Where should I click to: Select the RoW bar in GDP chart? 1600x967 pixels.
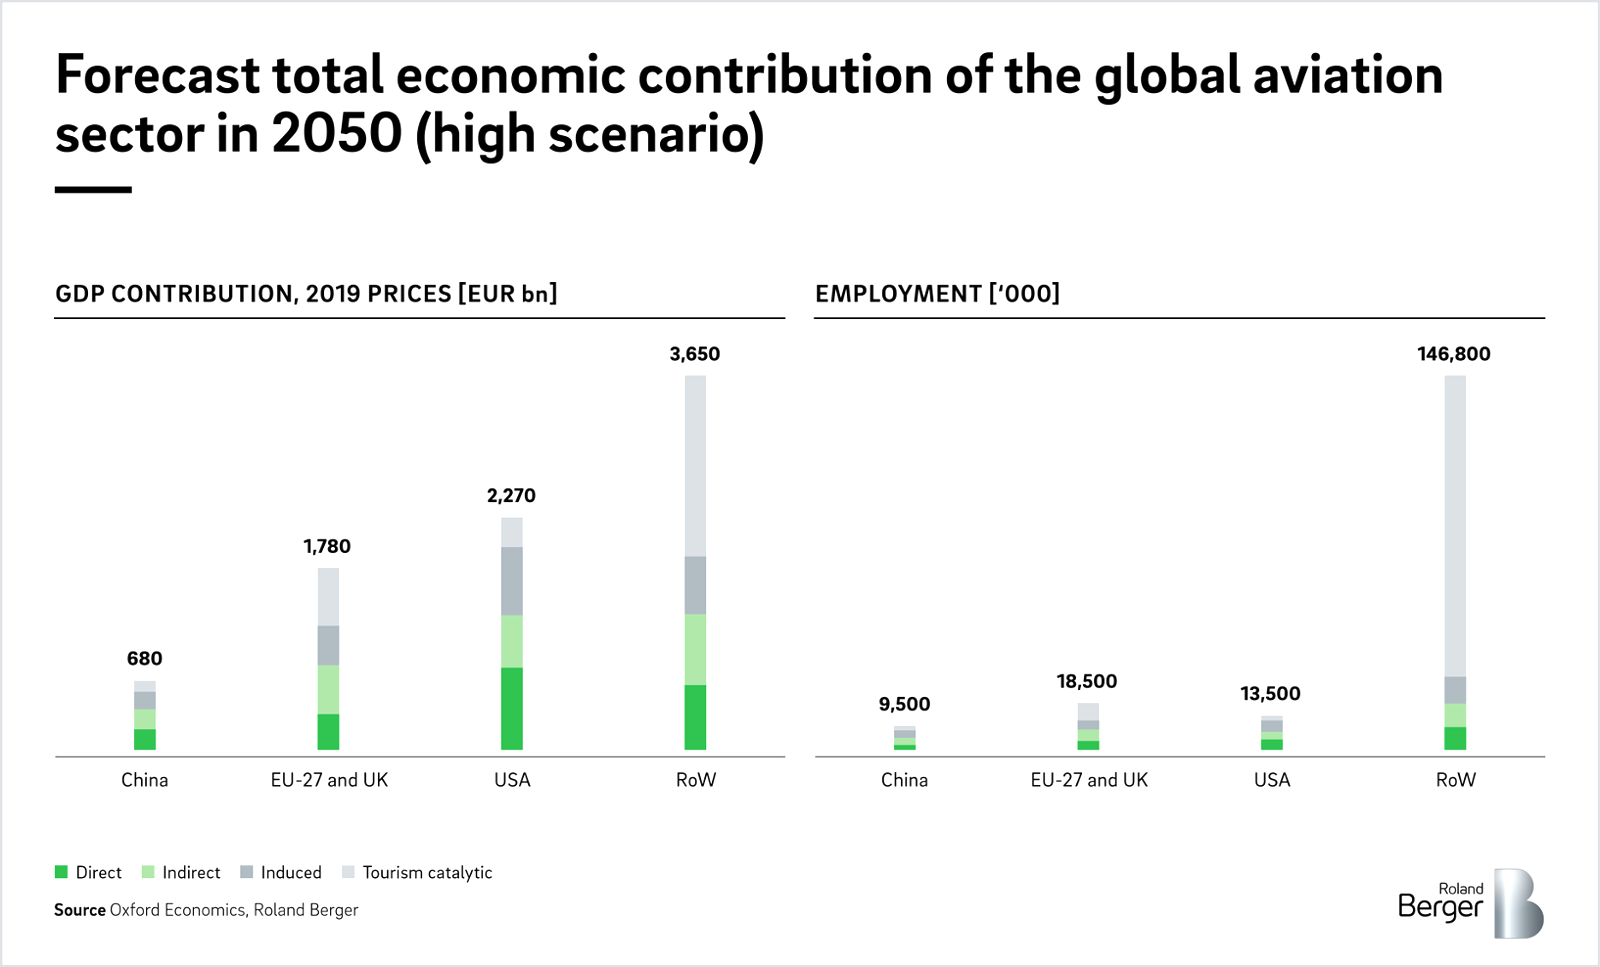695,562
